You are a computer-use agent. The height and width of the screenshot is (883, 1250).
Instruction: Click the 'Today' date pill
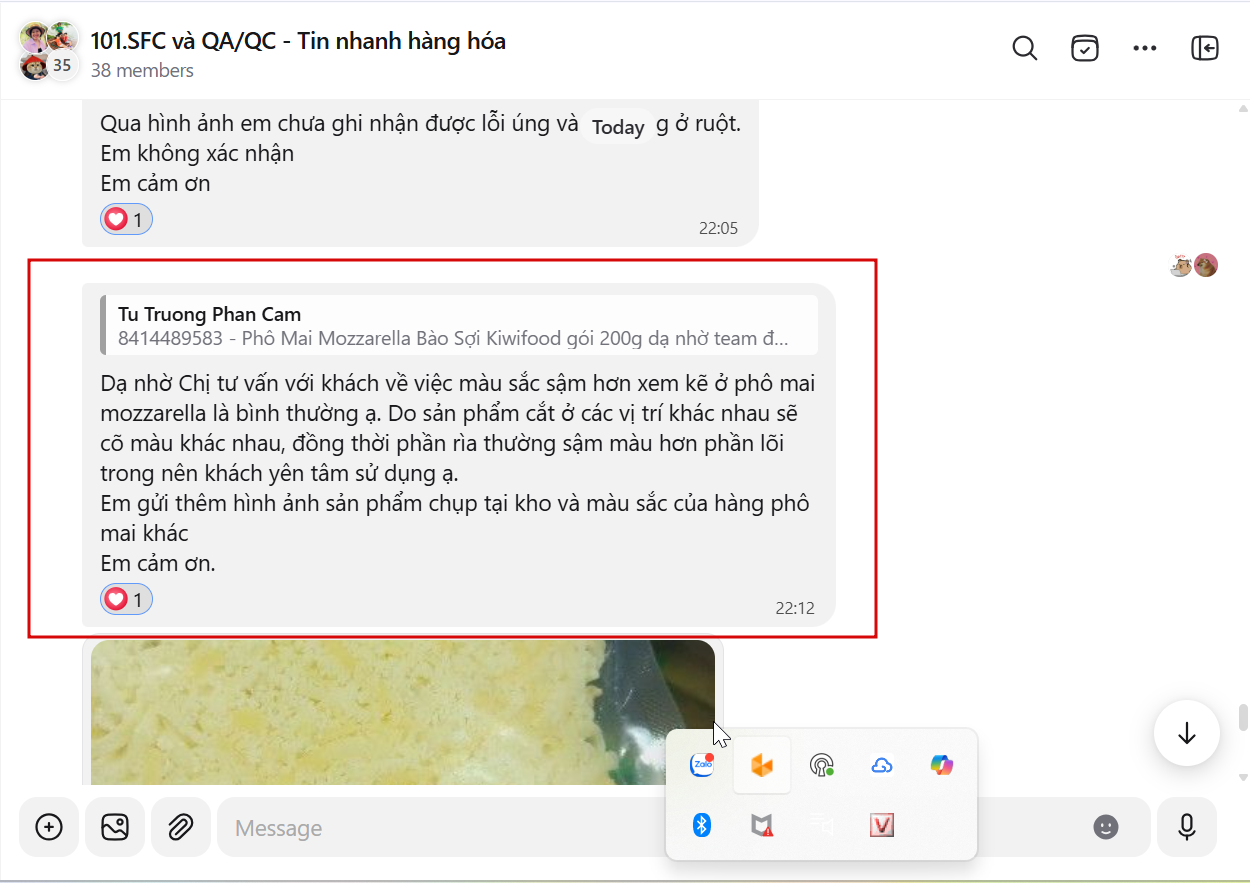pyautogui.click(x=618, y=127)
